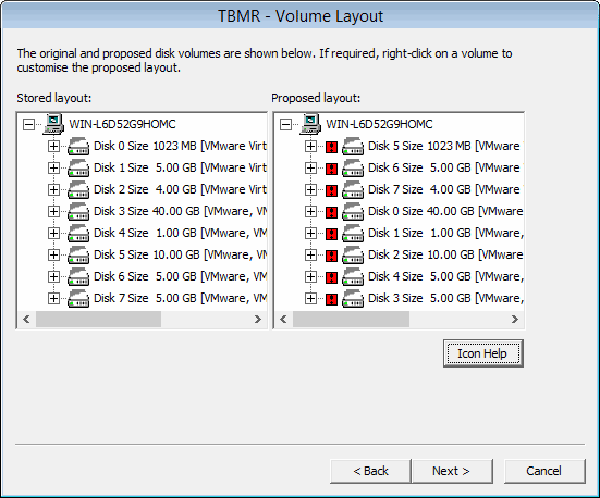The image size is (600, 498).
Task: Click red warning icon on proposed Disk 1 1.00 GB
Action: tap(332, 234)
